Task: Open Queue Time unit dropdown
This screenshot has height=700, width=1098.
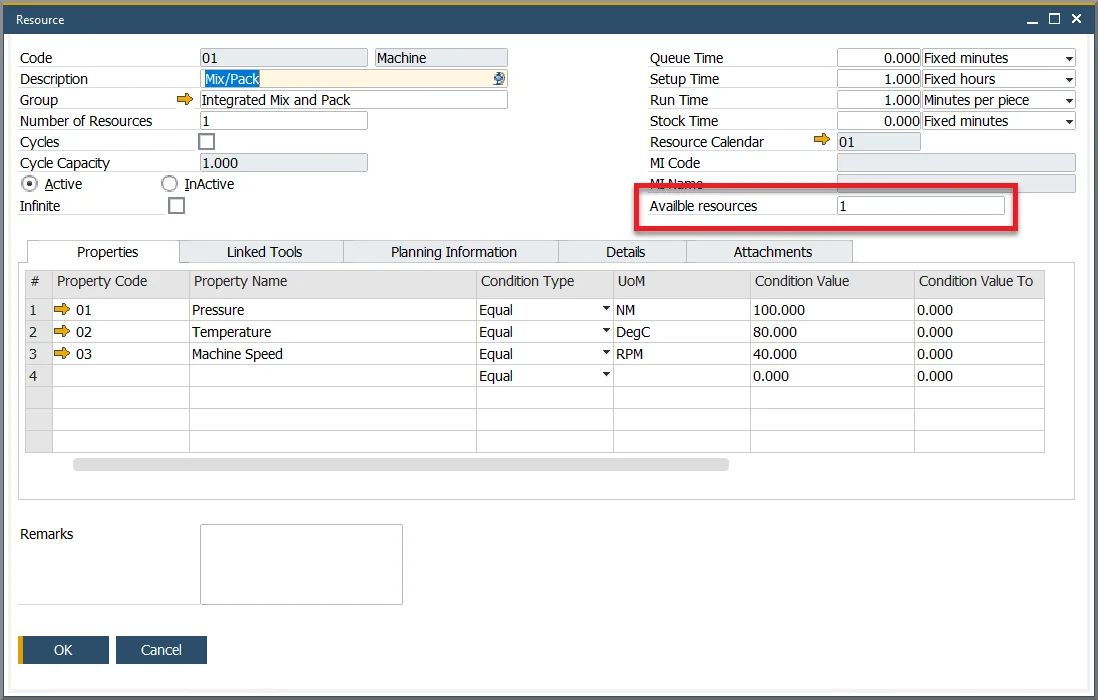Action: coord(1069,59)
